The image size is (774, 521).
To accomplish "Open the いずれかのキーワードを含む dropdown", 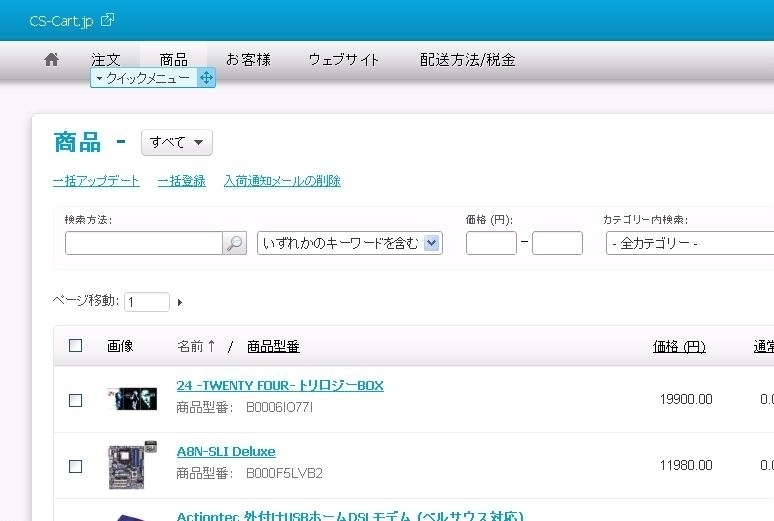I will point(349,243).
